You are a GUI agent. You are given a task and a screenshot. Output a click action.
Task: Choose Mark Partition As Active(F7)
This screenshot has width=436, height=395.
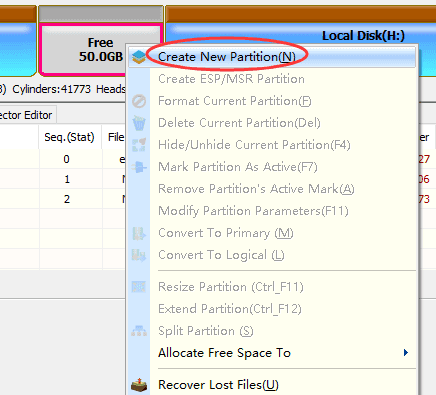pyautogui.click(x=273, y=167)
